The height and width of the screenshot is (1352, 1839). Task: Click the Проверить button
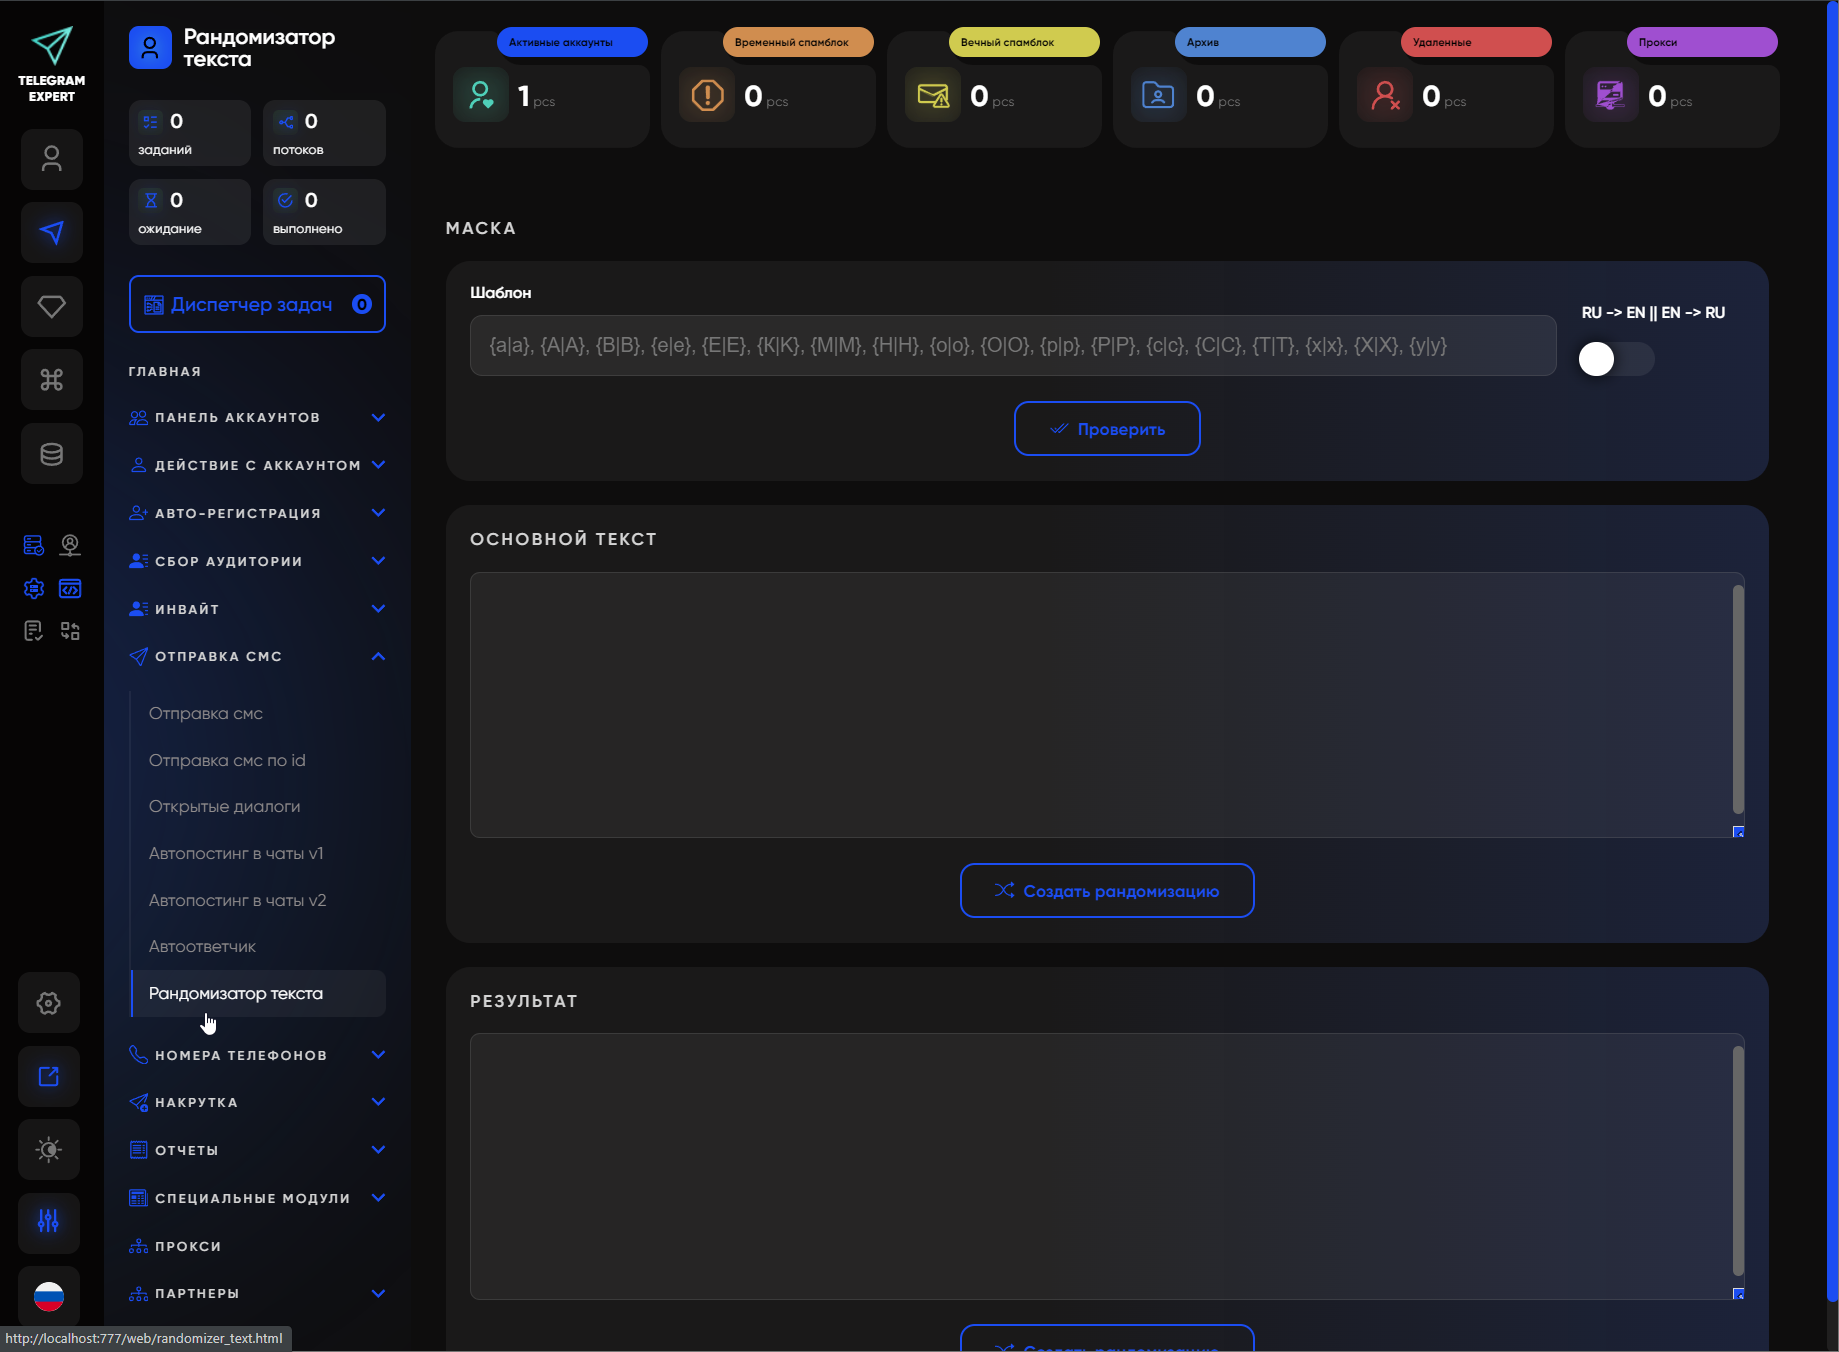click(x=1106, y=428)
